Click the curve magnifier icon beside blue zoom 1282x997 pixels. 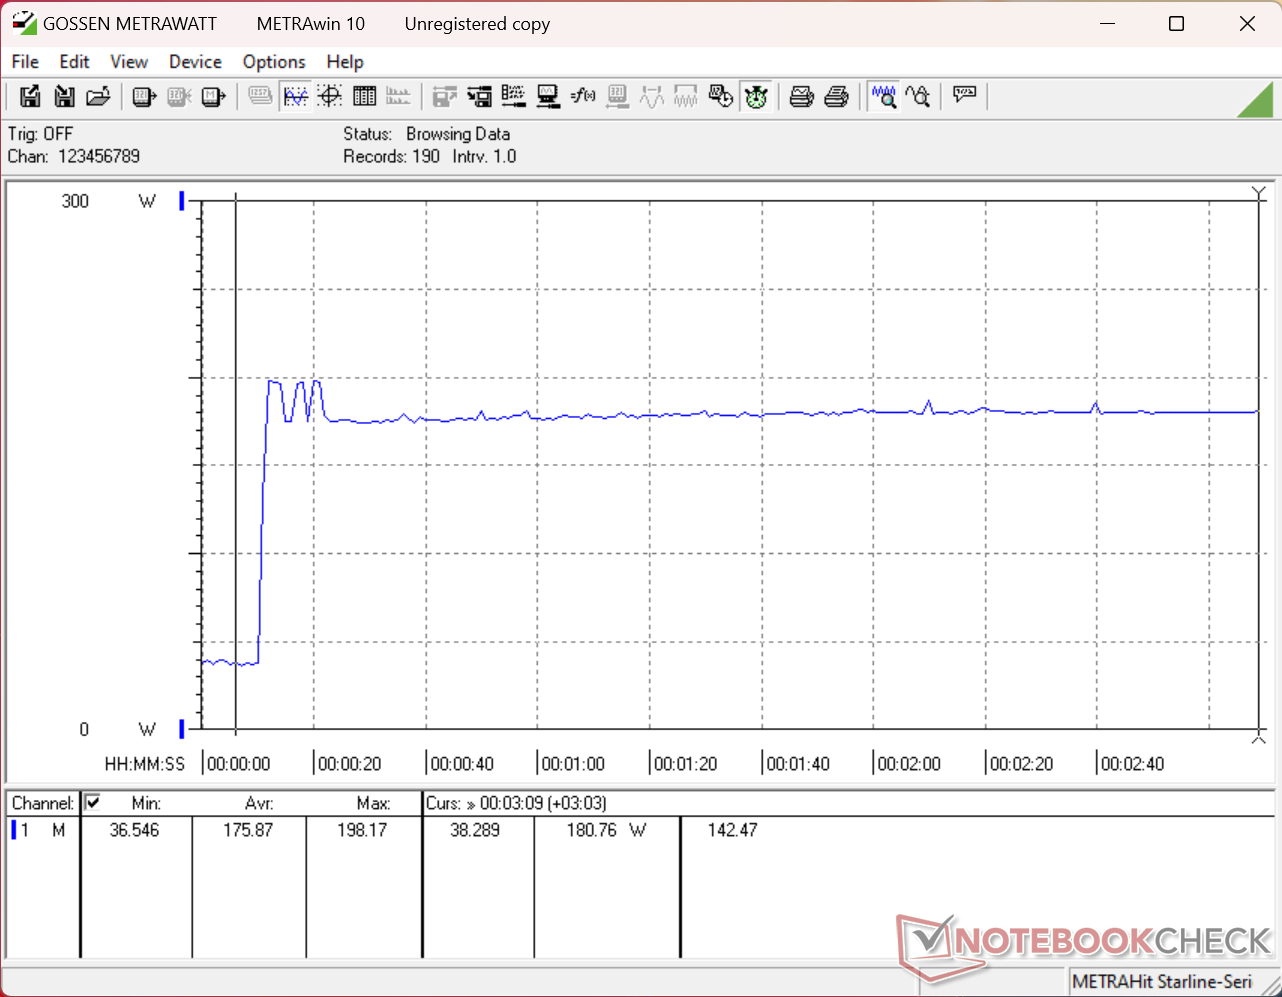click(x=918, y=96)
